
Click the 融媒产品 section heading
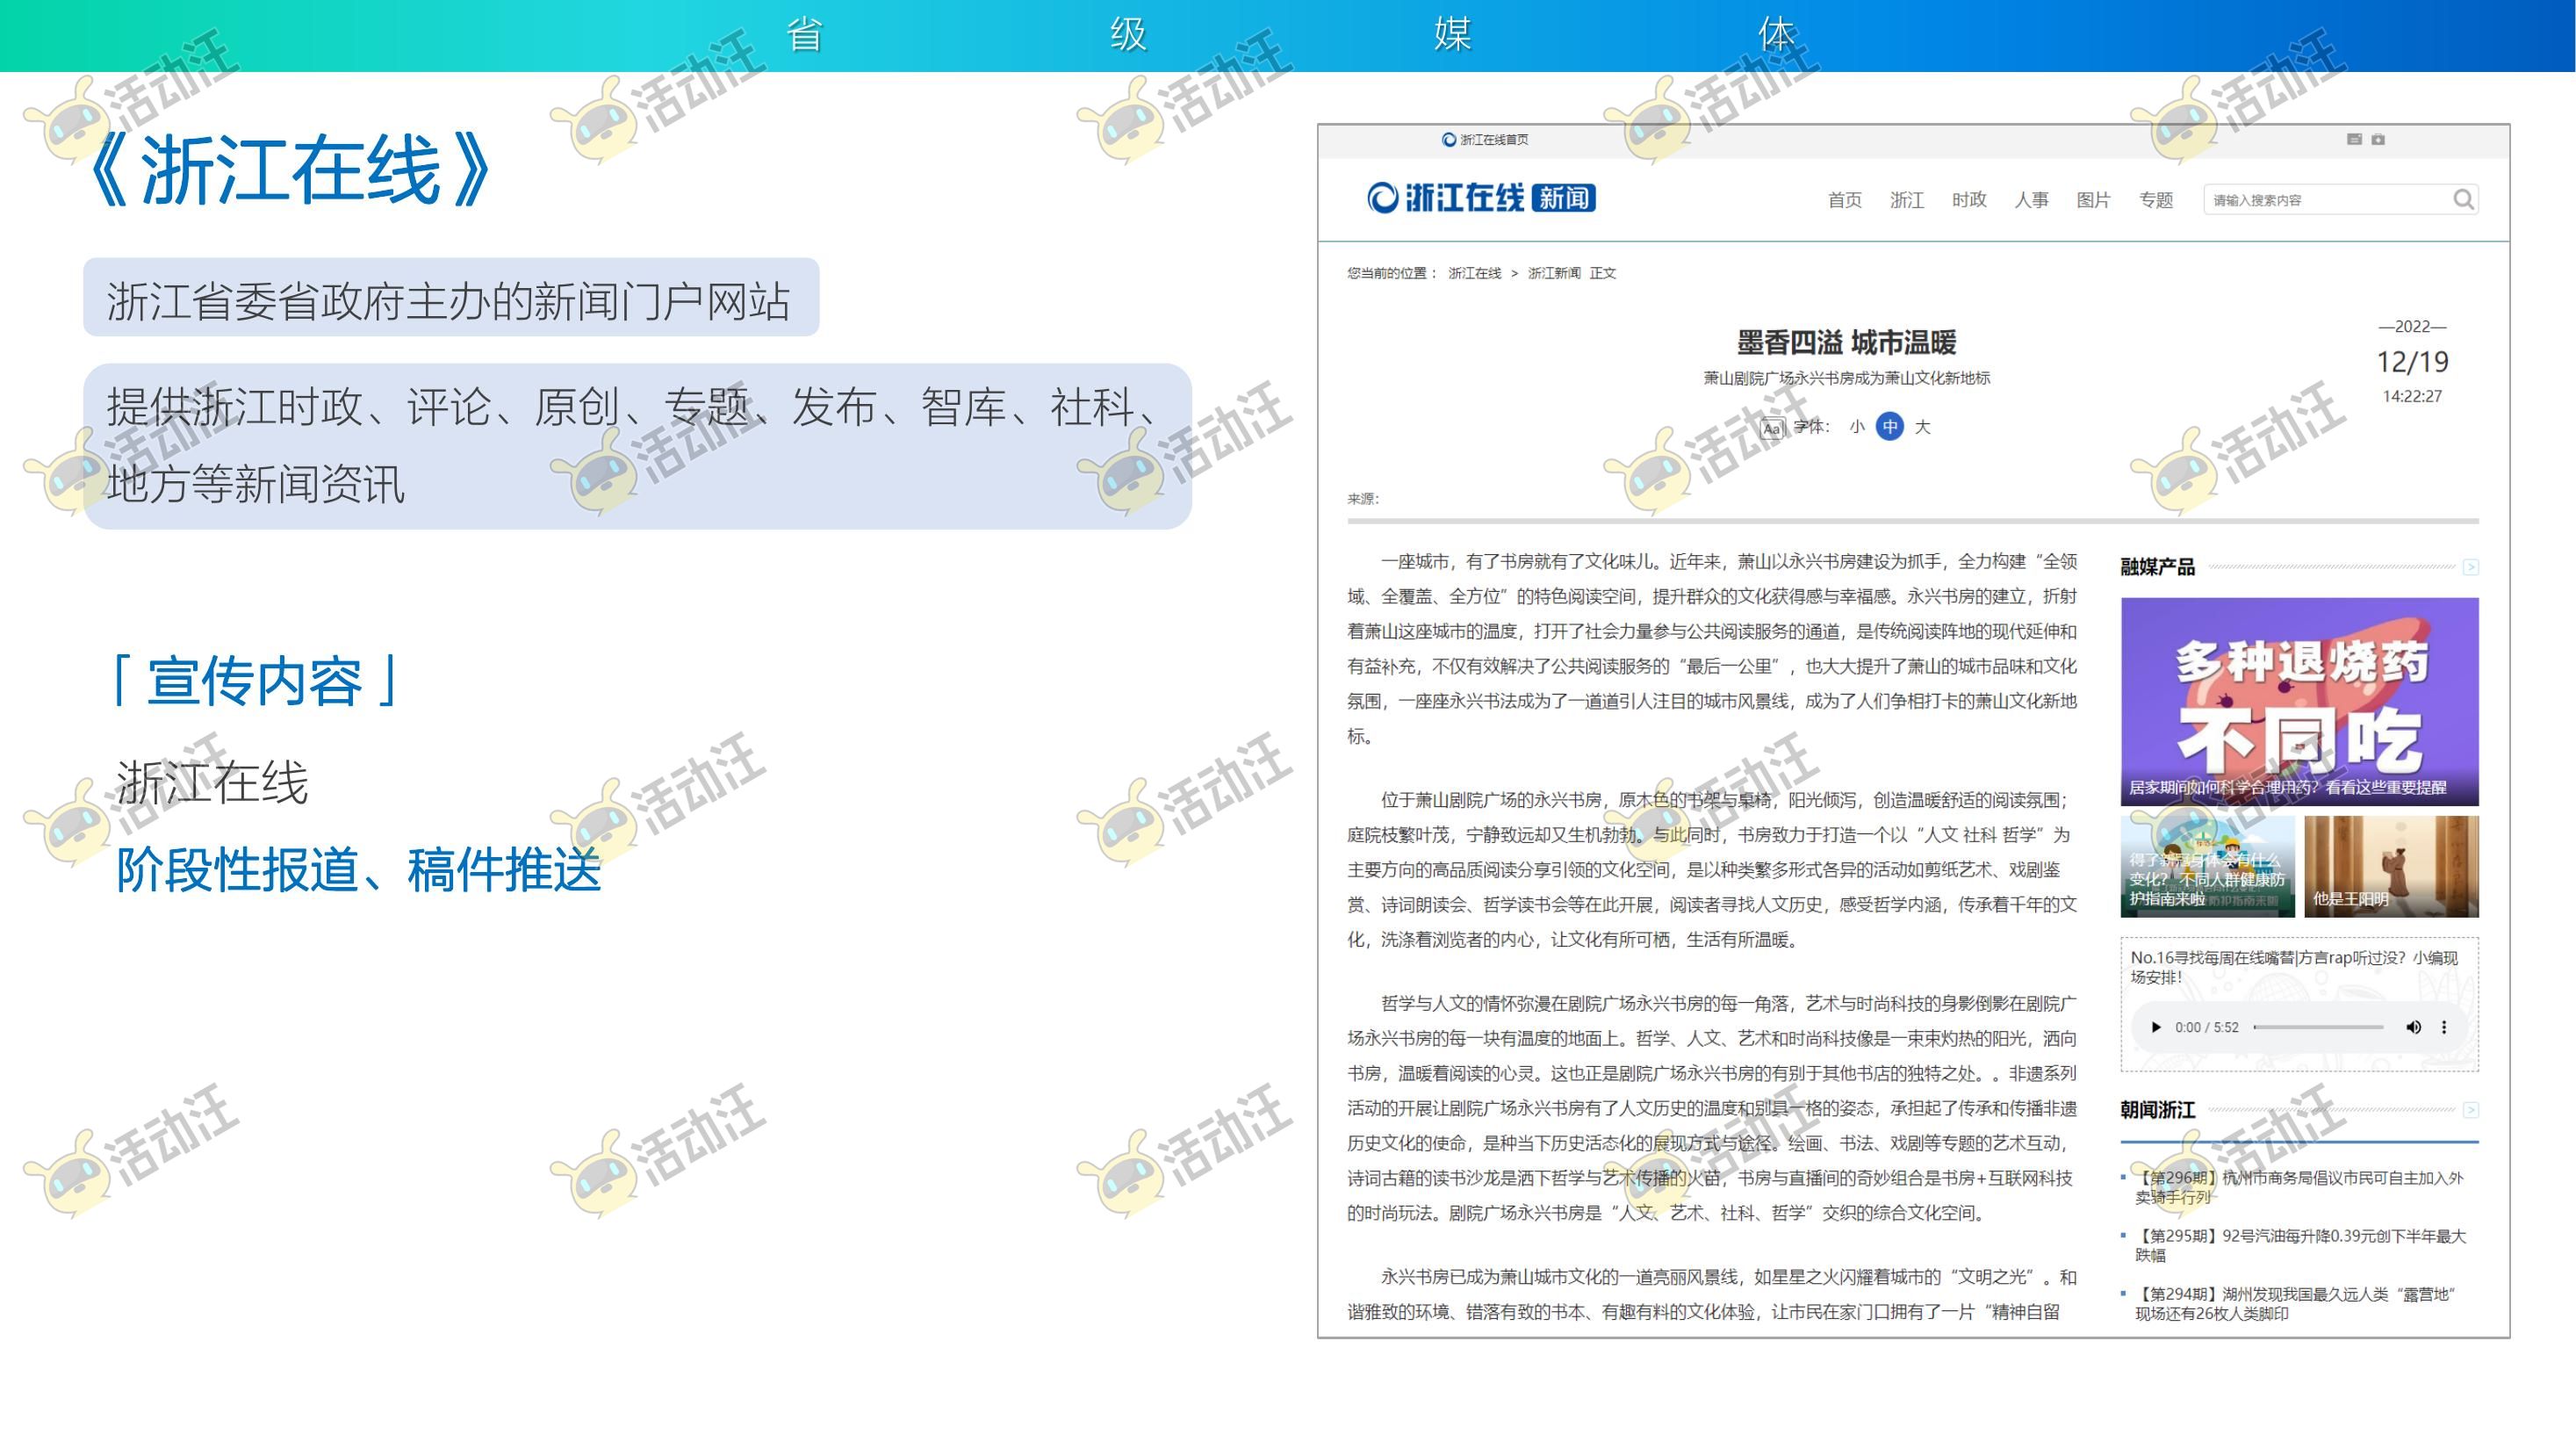(2157, 567)
